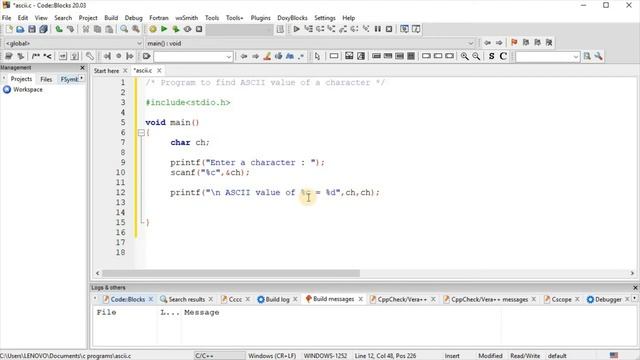Click the Open file icon

(x=20, y=29)
